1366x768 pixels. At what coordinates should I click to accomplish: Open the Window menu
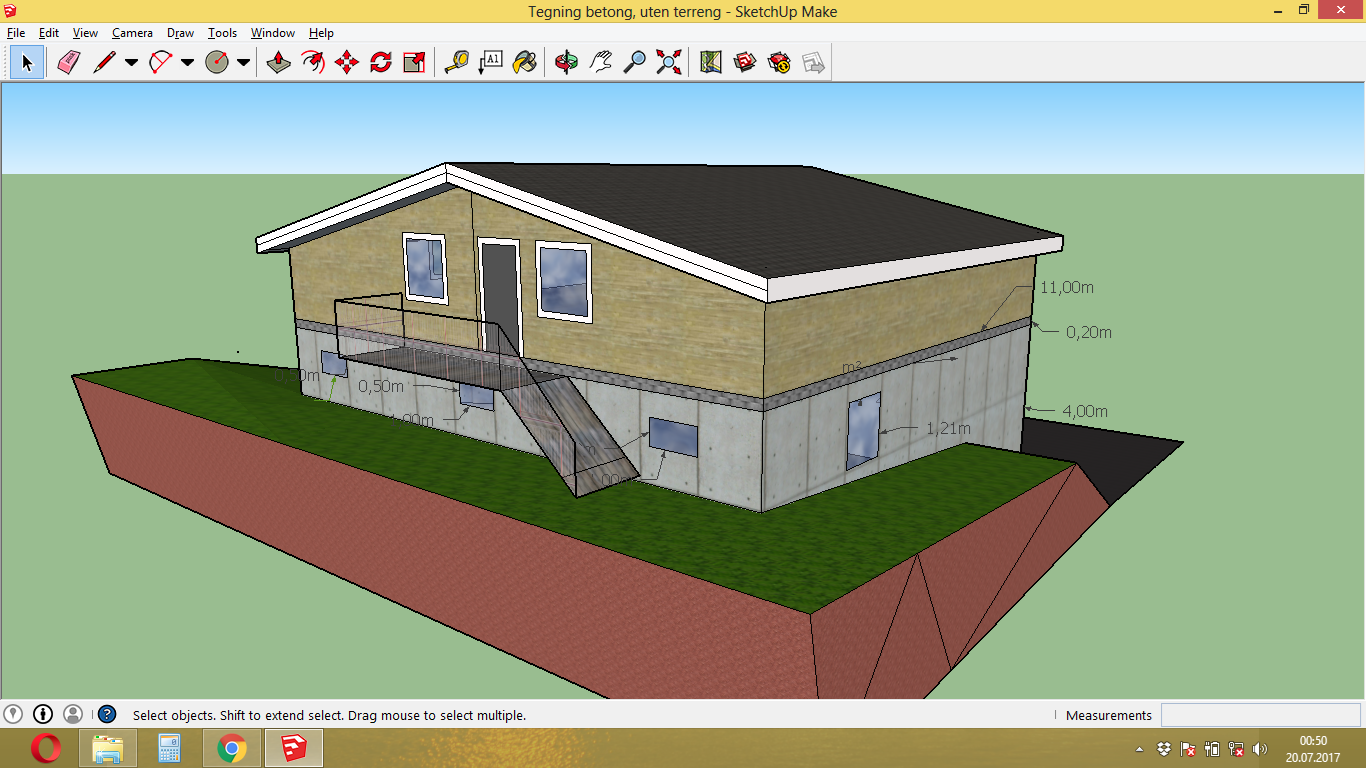coord(272,33)
